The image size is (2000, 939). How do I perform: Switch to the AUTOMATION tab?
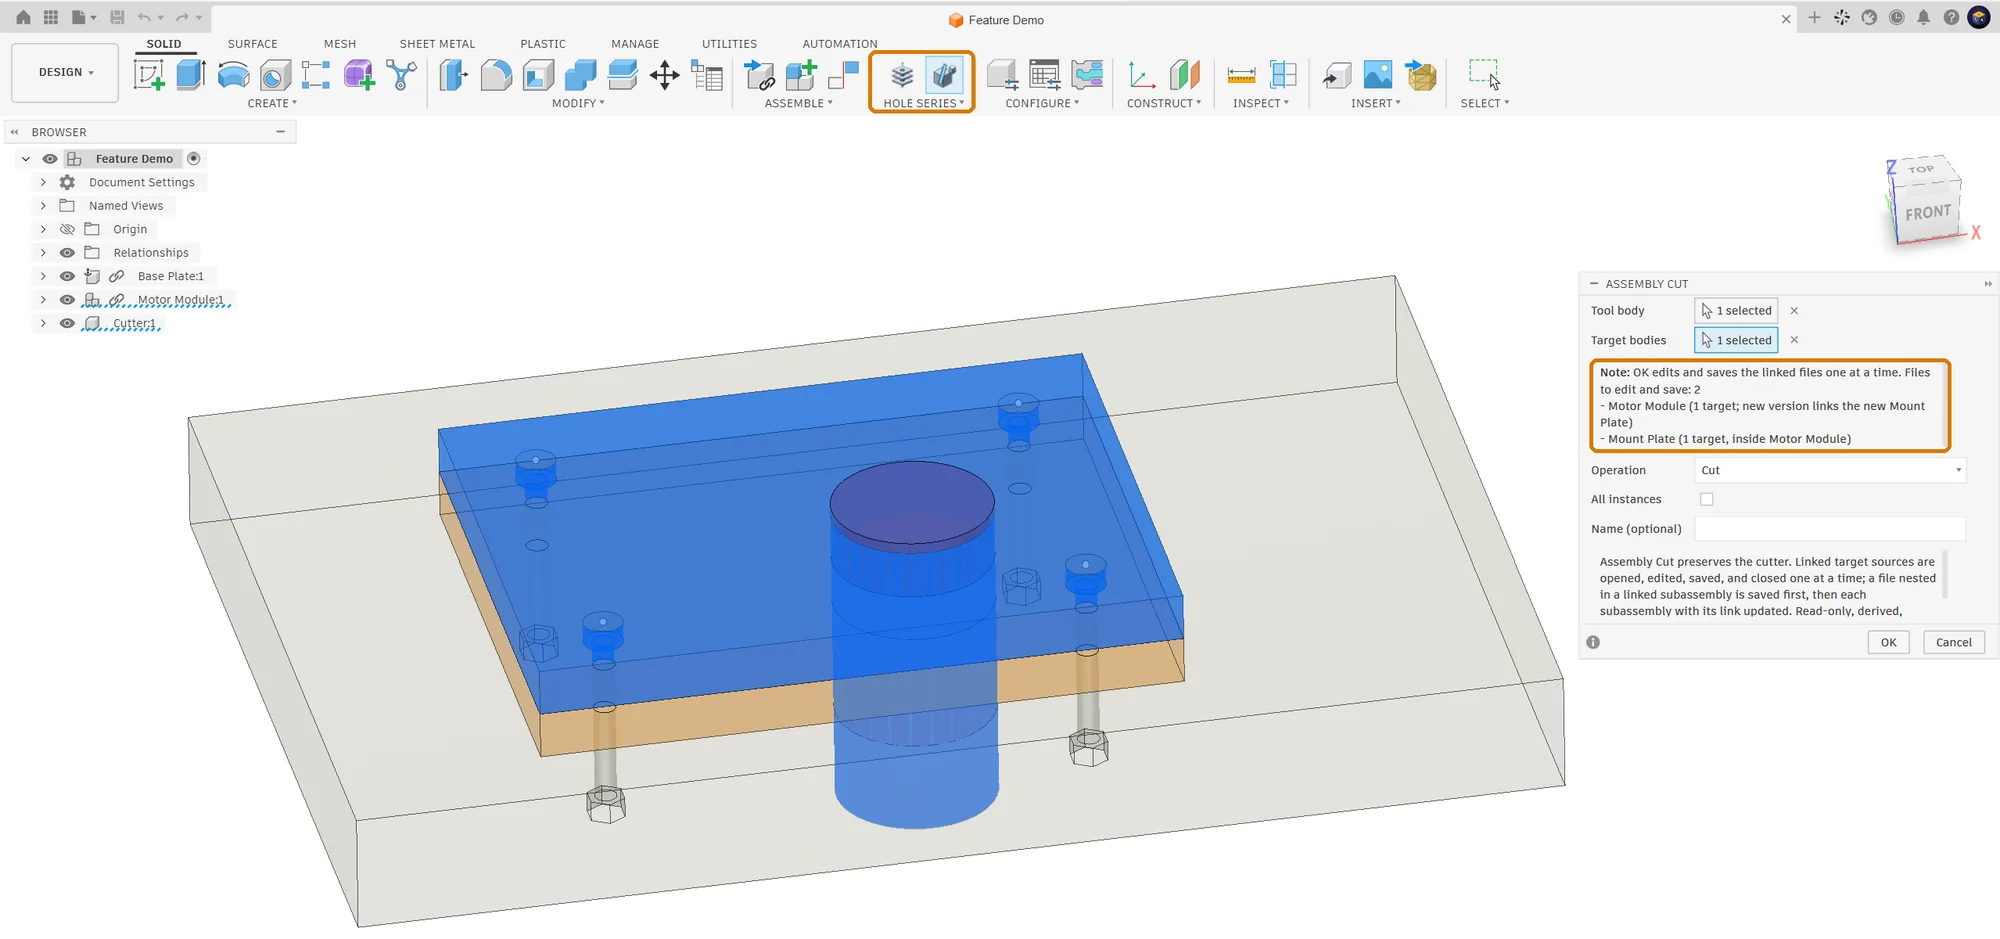[840, 44]
